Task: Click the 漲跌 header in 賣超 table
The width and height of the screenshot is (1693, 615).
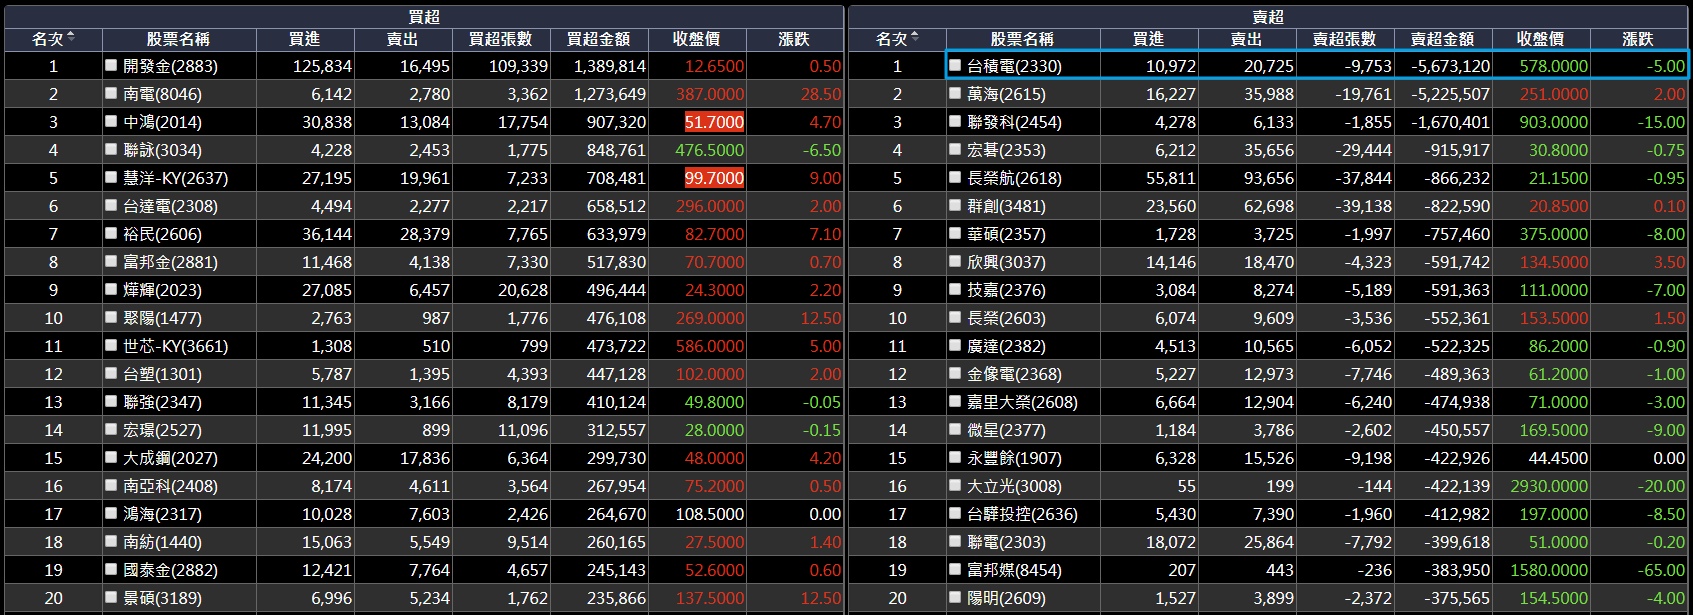Action: [1638, 39]
